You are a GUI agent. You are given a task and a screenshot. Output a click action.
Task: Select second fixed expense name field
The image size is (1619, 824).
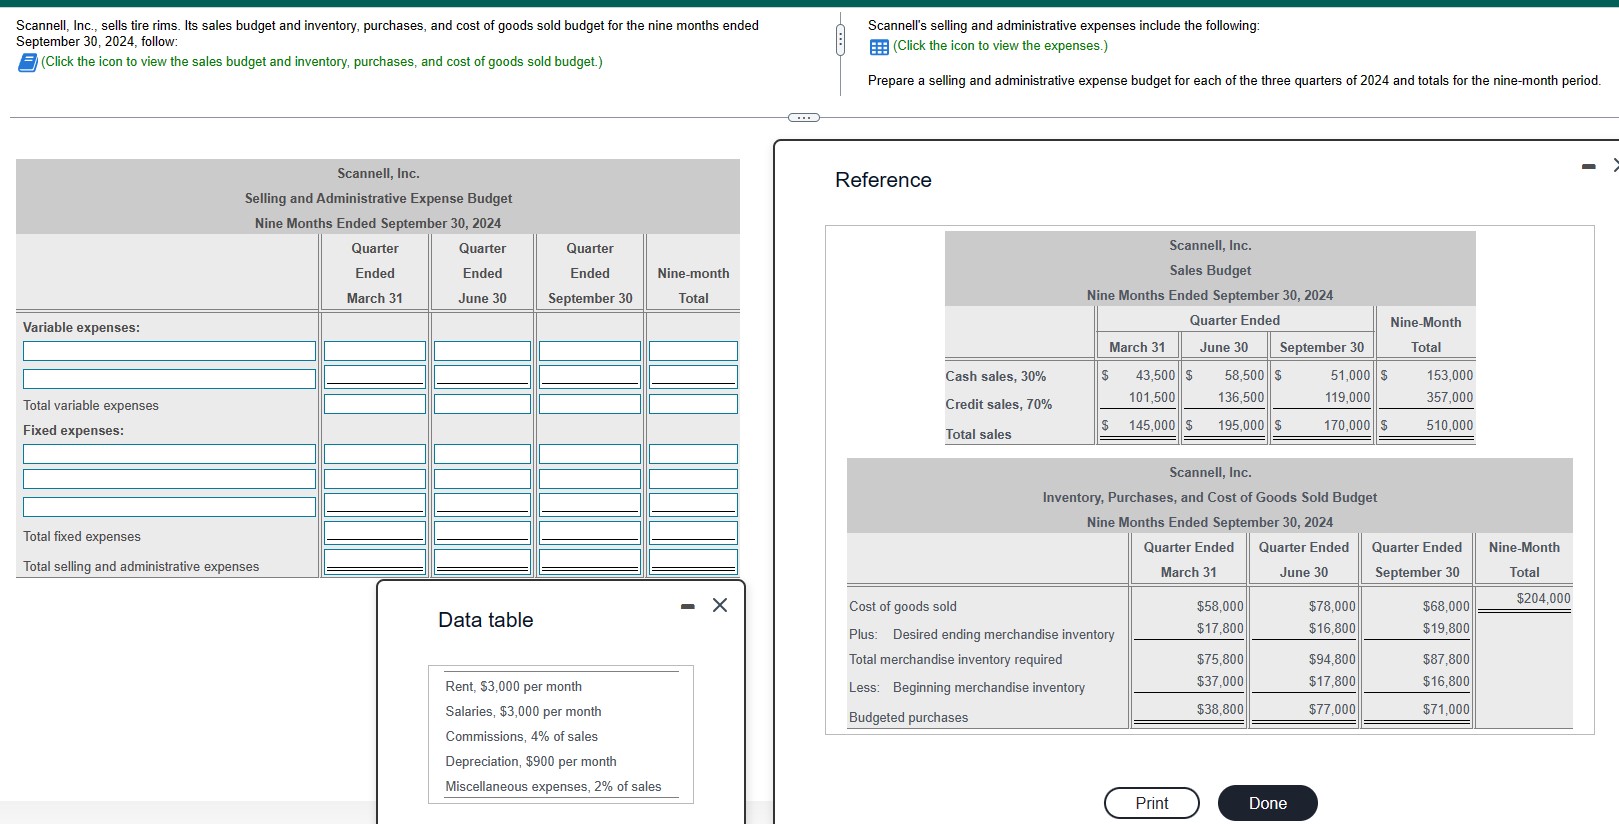coord(169,479)
